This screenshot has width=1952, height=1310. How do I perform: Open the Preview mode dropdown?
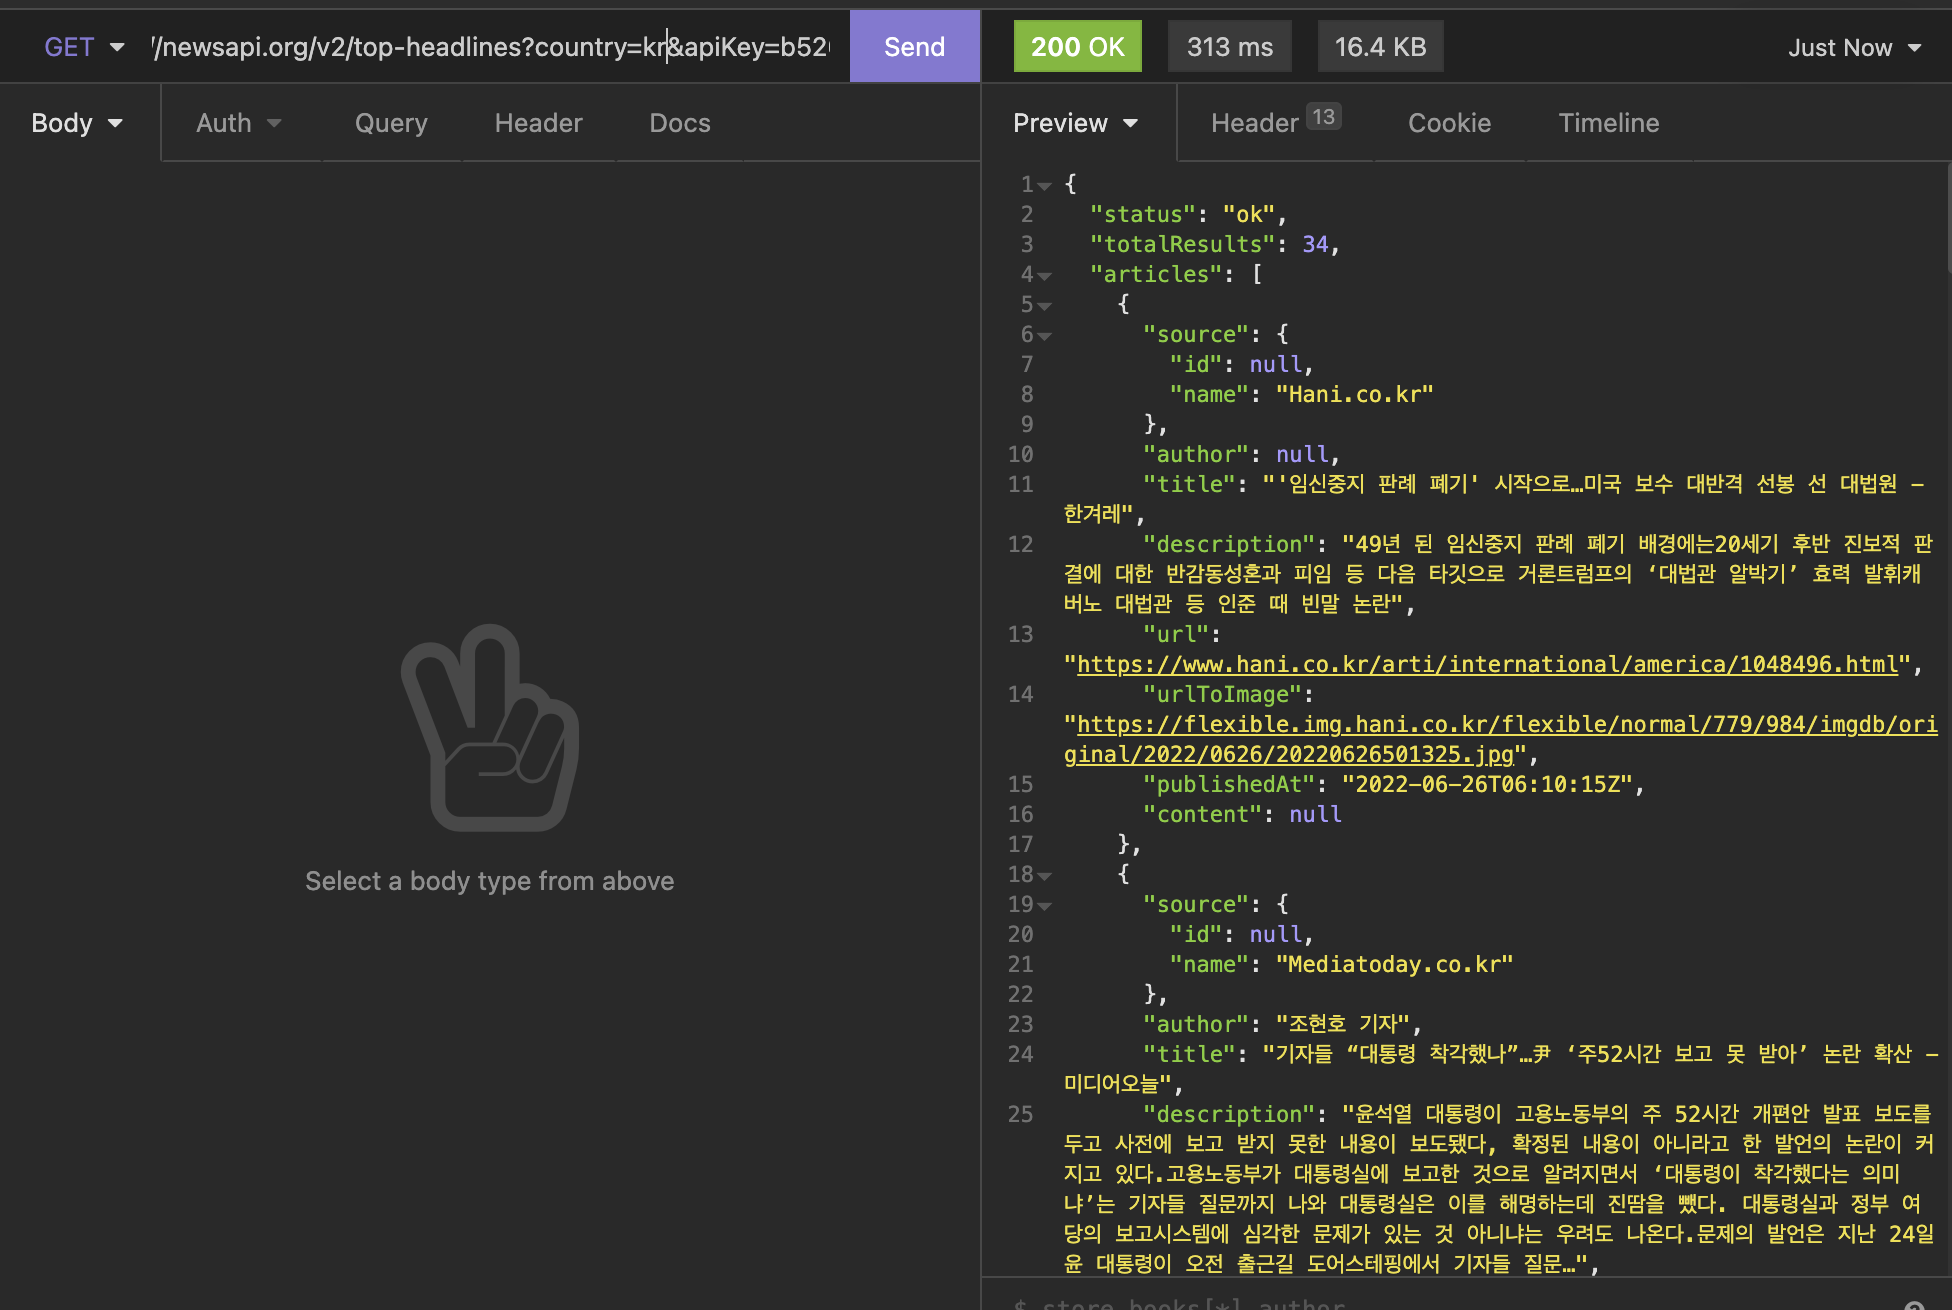click(1075, 123)
